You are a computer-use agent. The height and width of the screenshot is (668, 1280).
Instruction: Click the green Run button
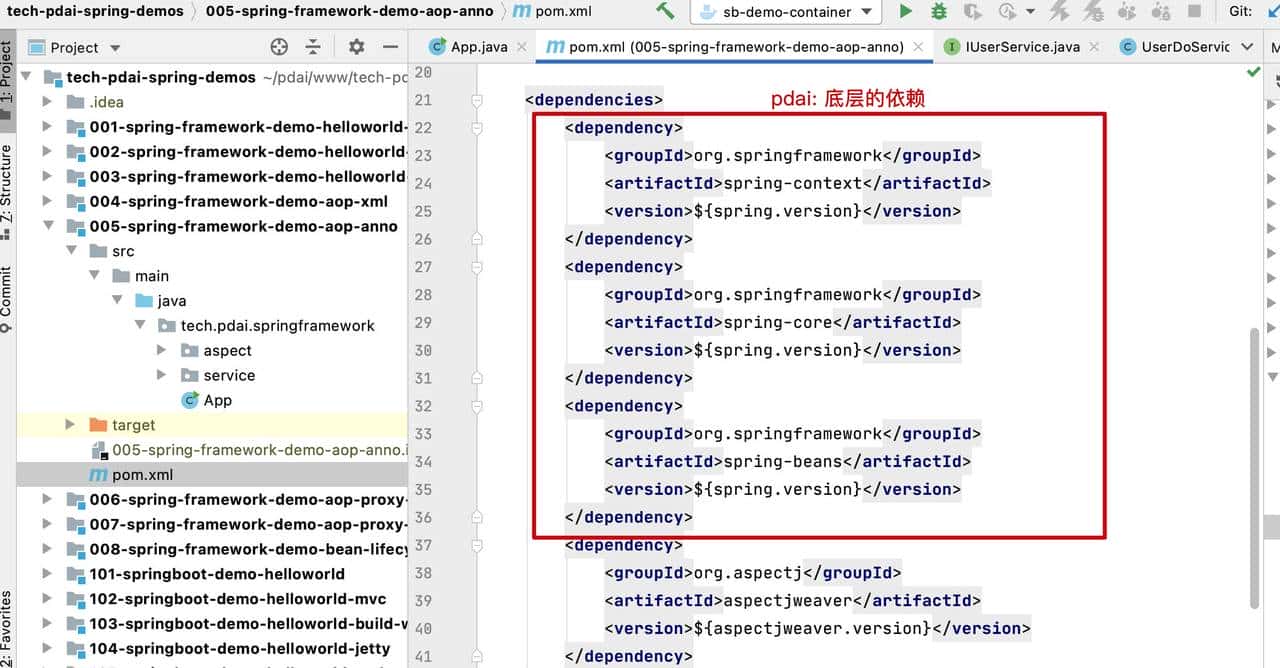(x=906, y=12)
